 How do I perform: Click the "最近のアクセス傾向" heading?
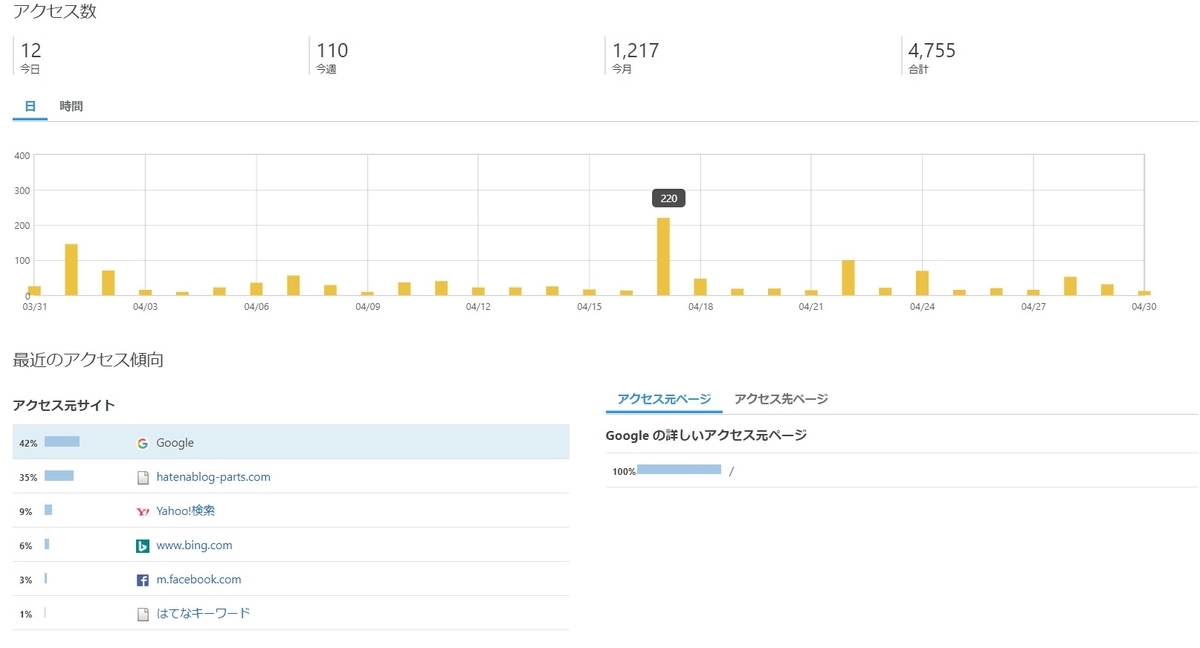click(x=88, y=359)
